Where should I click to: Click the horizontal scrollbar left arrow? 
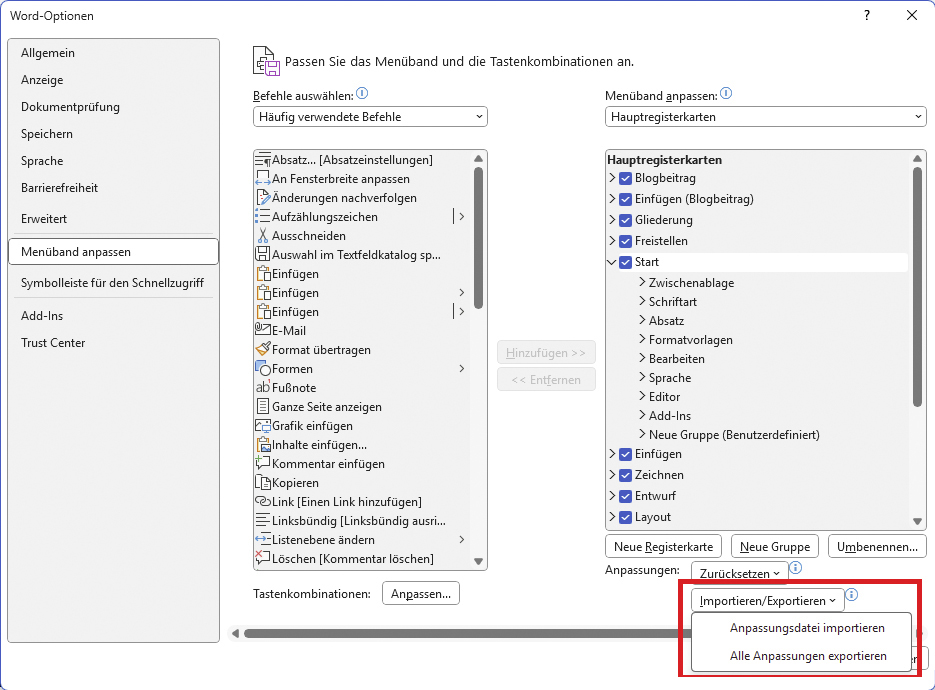pos(236,633)
